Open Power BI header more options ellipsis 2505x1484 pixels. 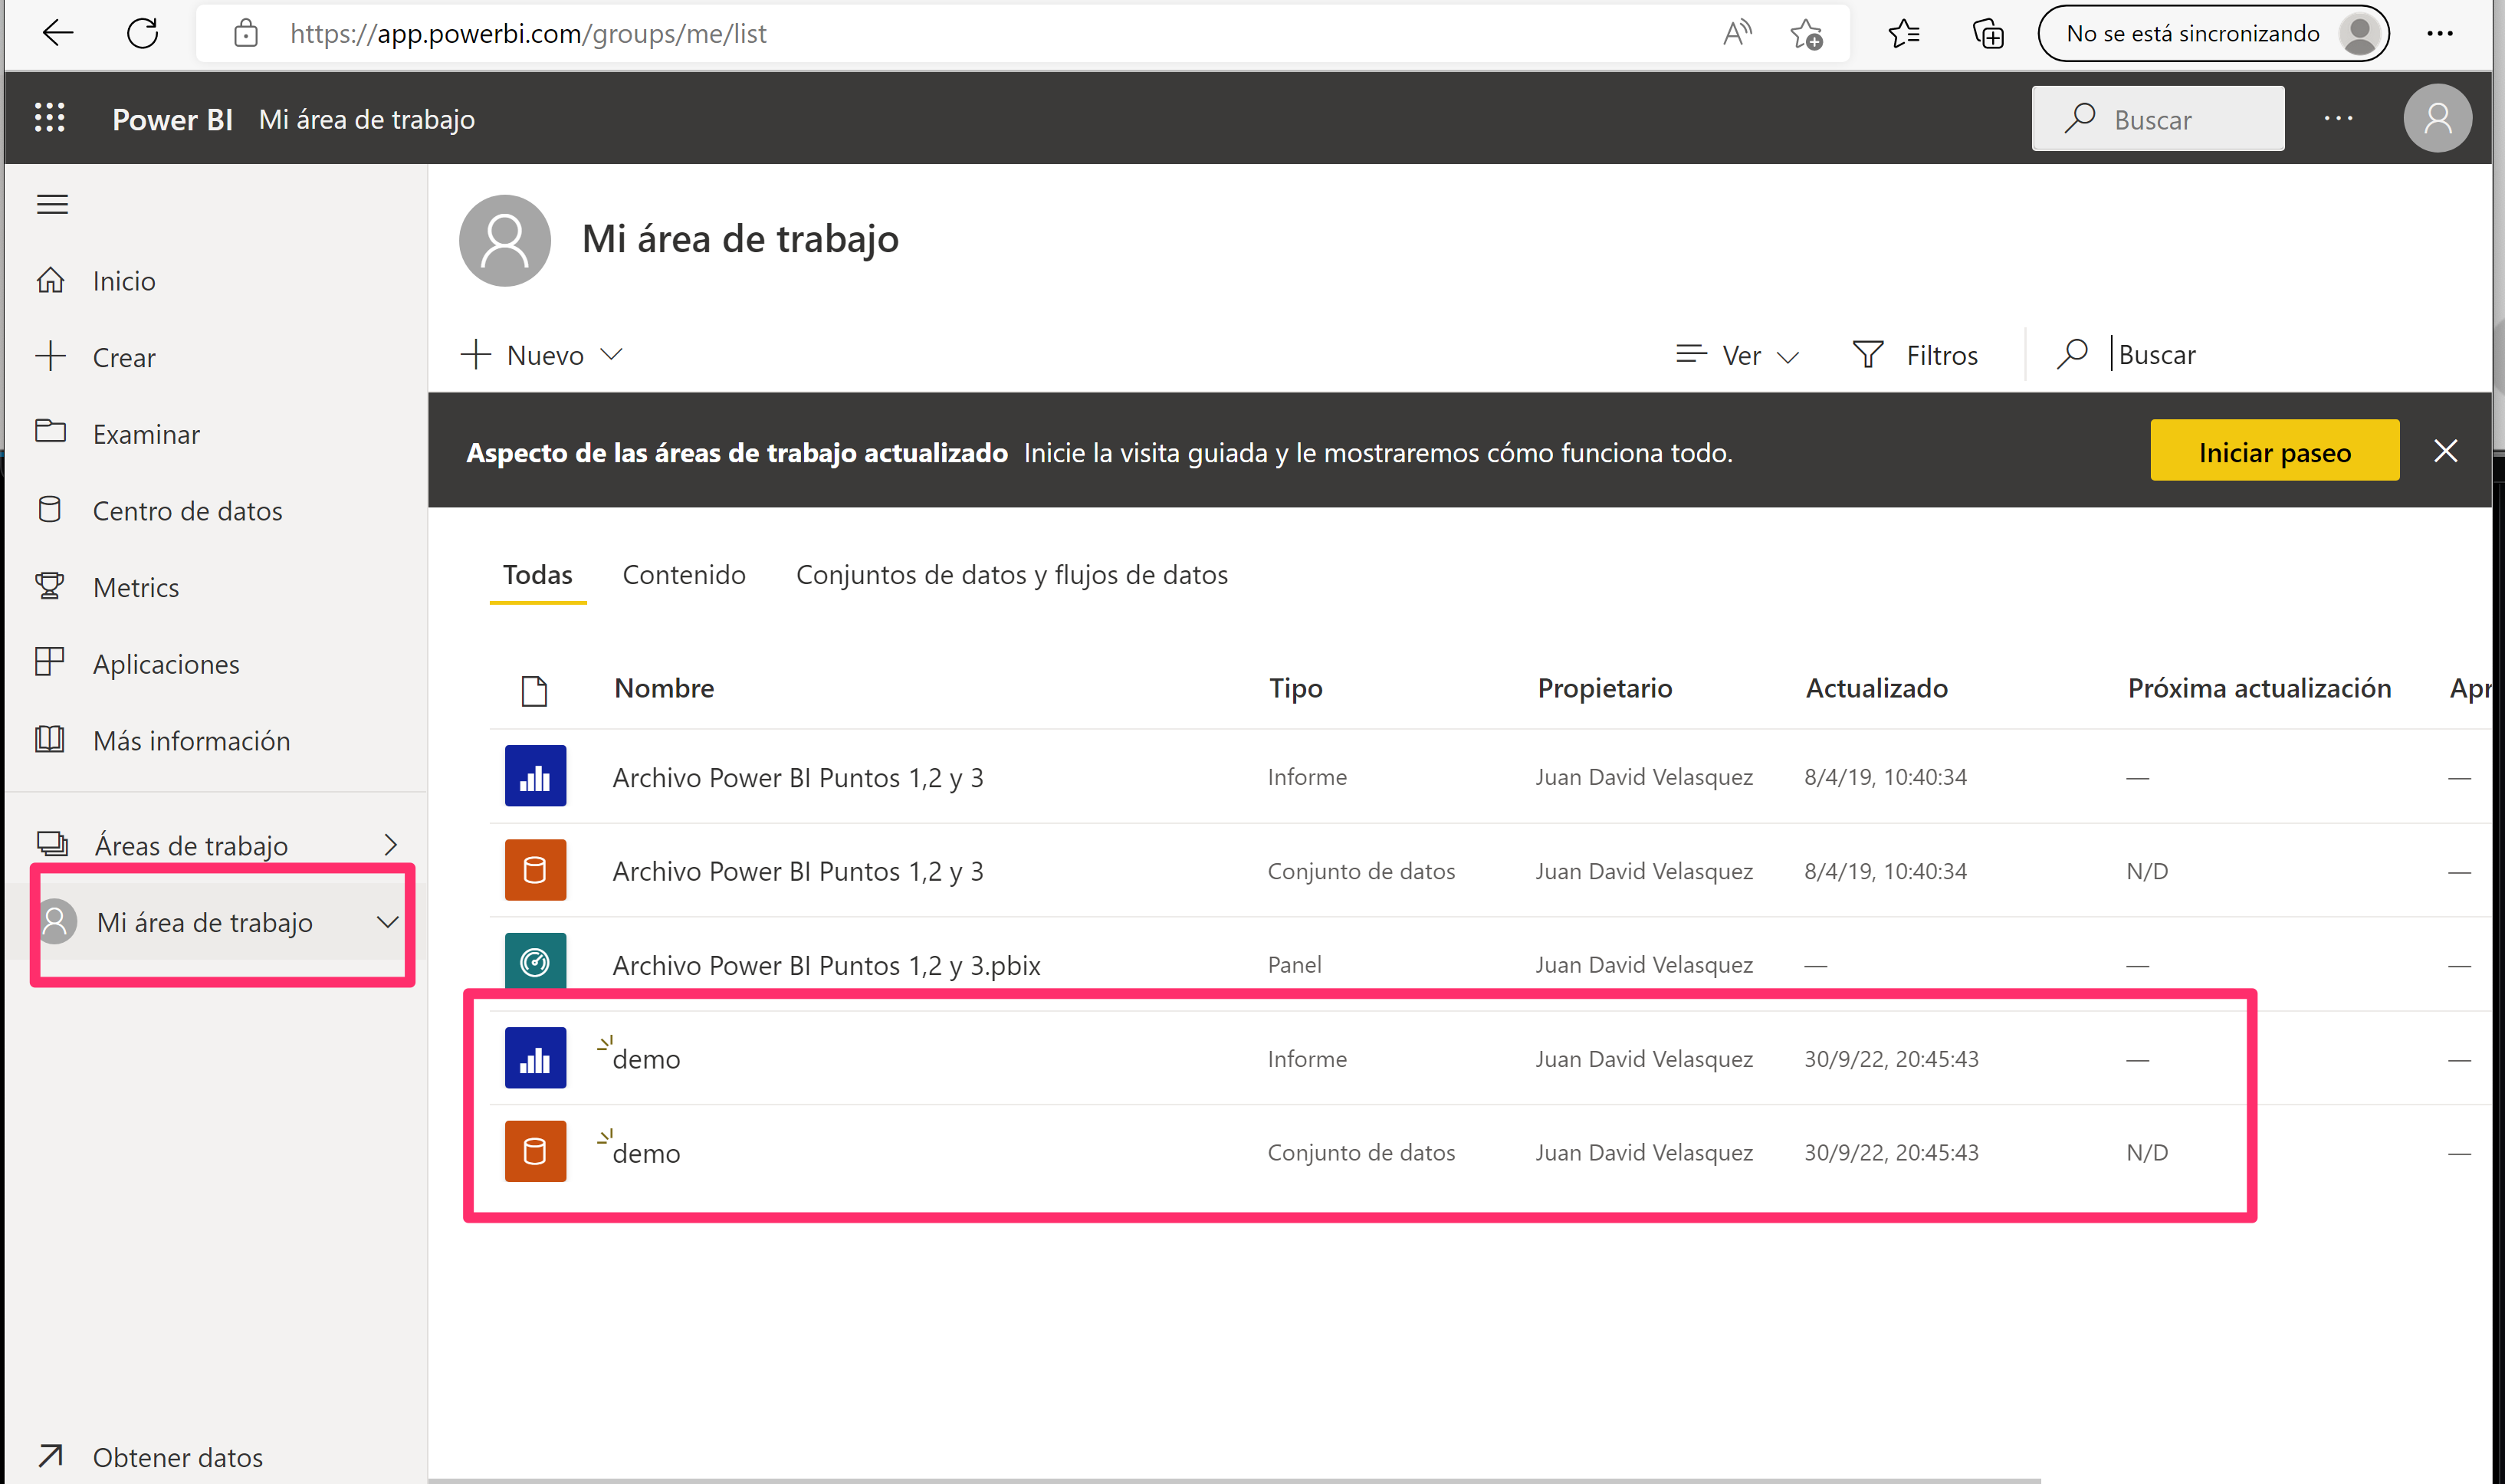click(2338, 118)
